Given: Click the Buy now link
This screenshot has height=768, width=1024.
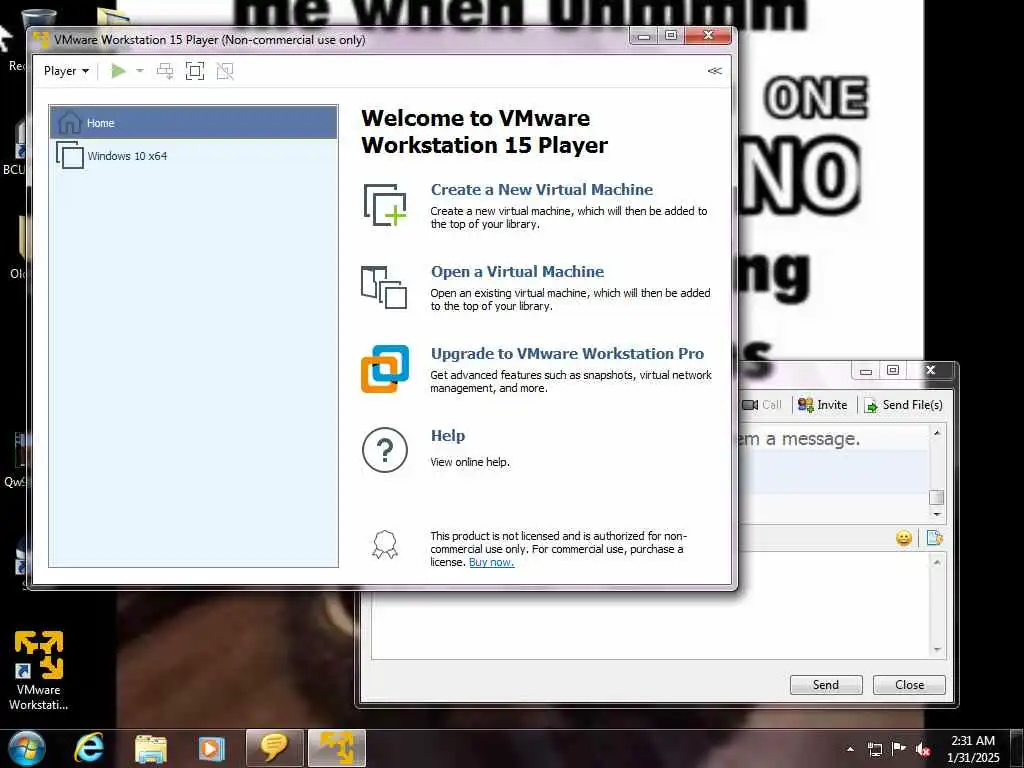Looking at the screenshot, I should [491, 562].
